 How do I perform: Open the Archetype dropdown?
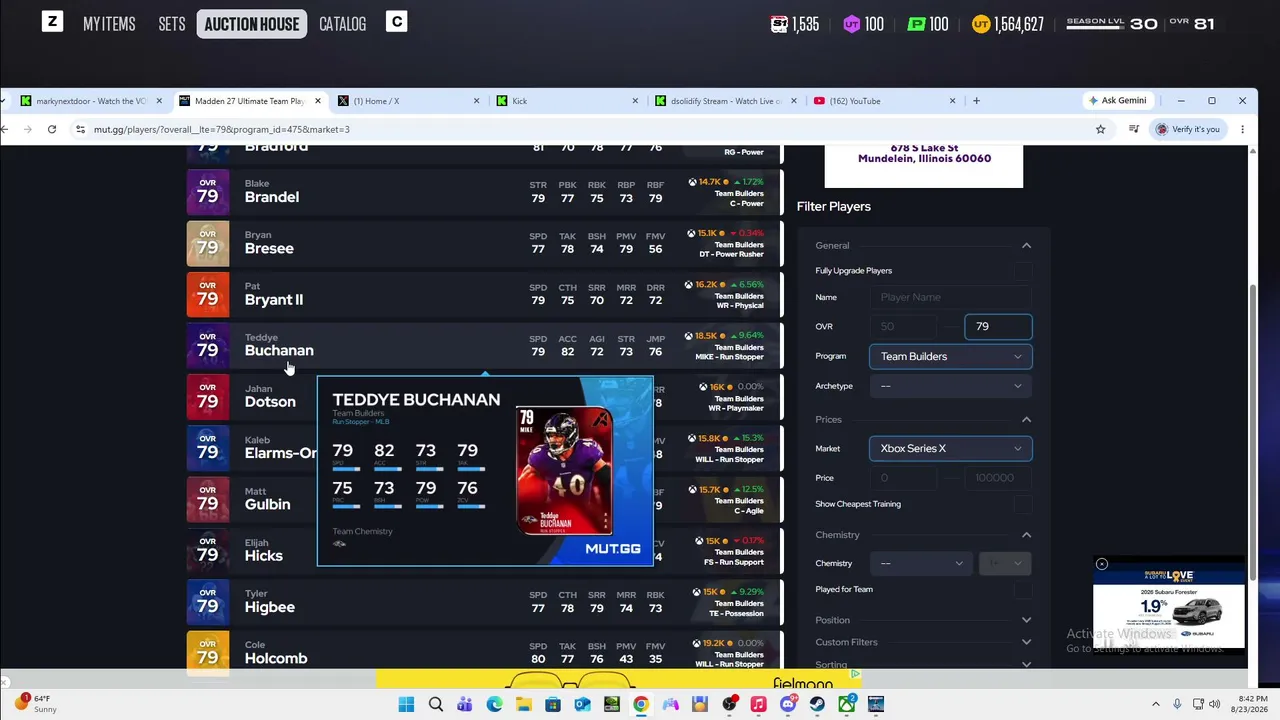point(950,386)
